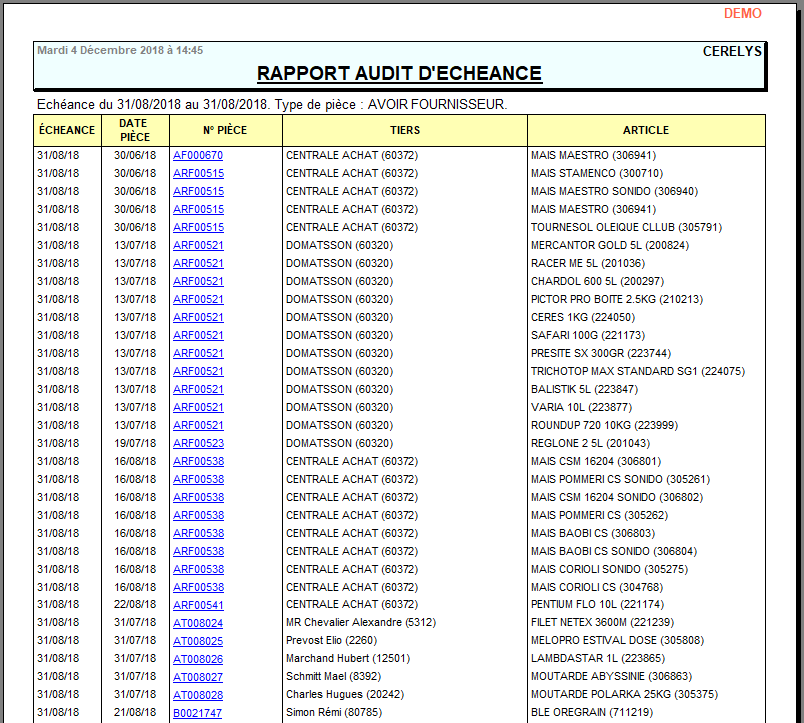Viewport: 804px width, 723px height.
Task: Click the TIERS column header
Action: pyautogui.click(x=405, y=130)
